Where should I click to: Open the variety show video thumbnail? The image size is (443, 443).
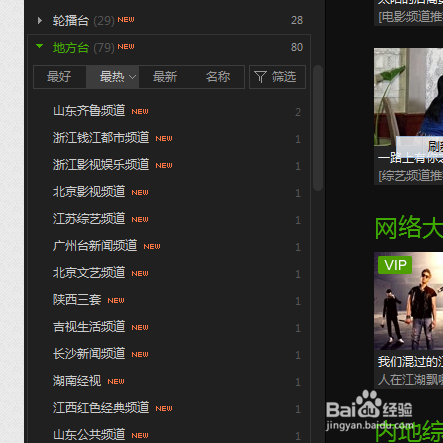pos(408,97)
